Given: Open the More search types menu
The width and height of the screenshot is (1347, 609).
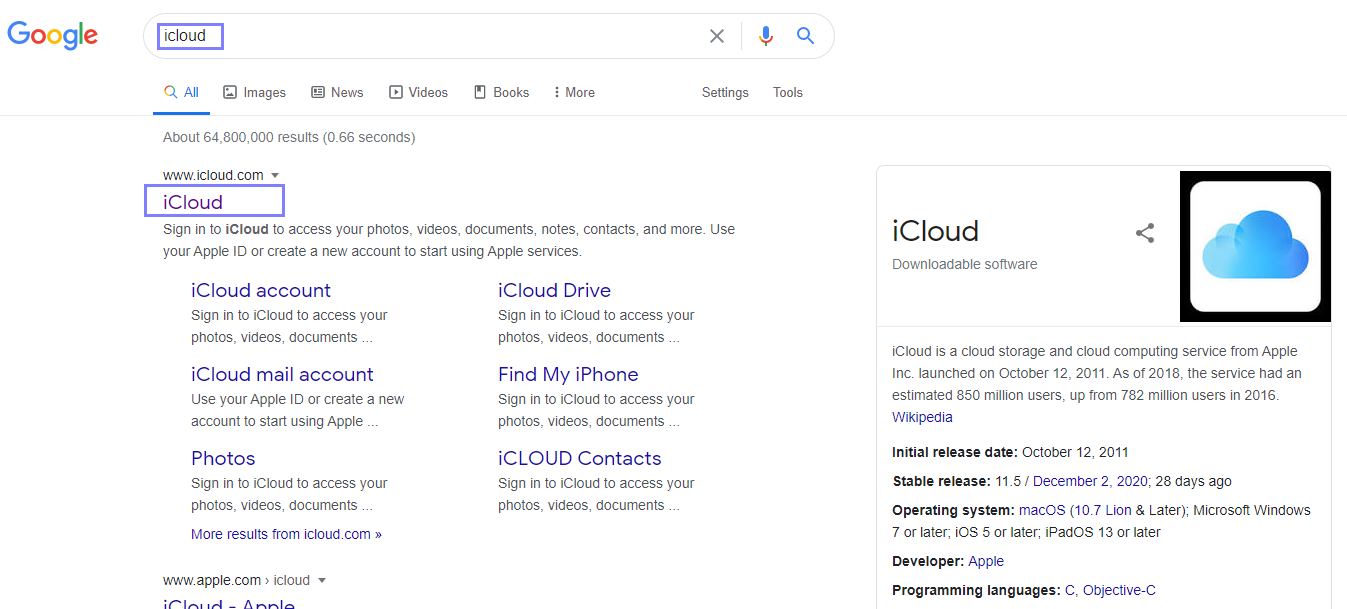Looking at the screenshot, I should click(x=574, y=92).
